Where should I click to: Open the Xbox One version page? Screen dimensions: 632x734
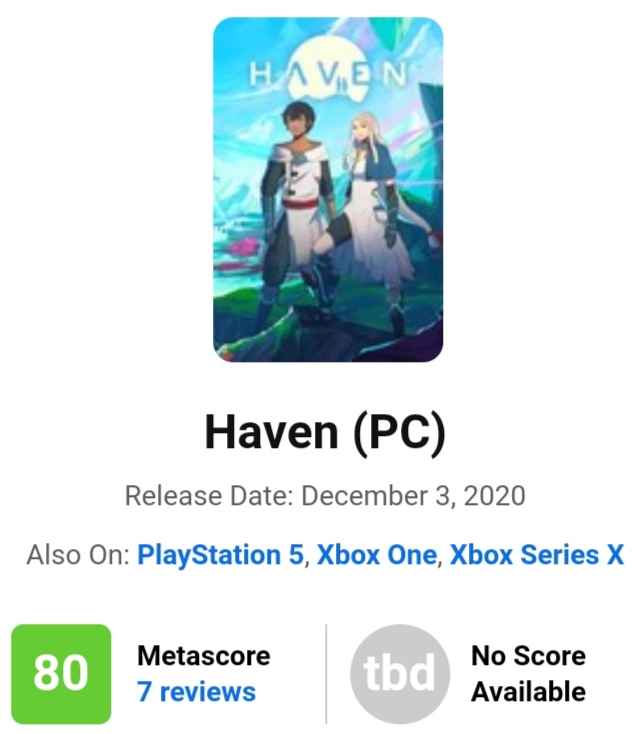[x=376, y=555]
